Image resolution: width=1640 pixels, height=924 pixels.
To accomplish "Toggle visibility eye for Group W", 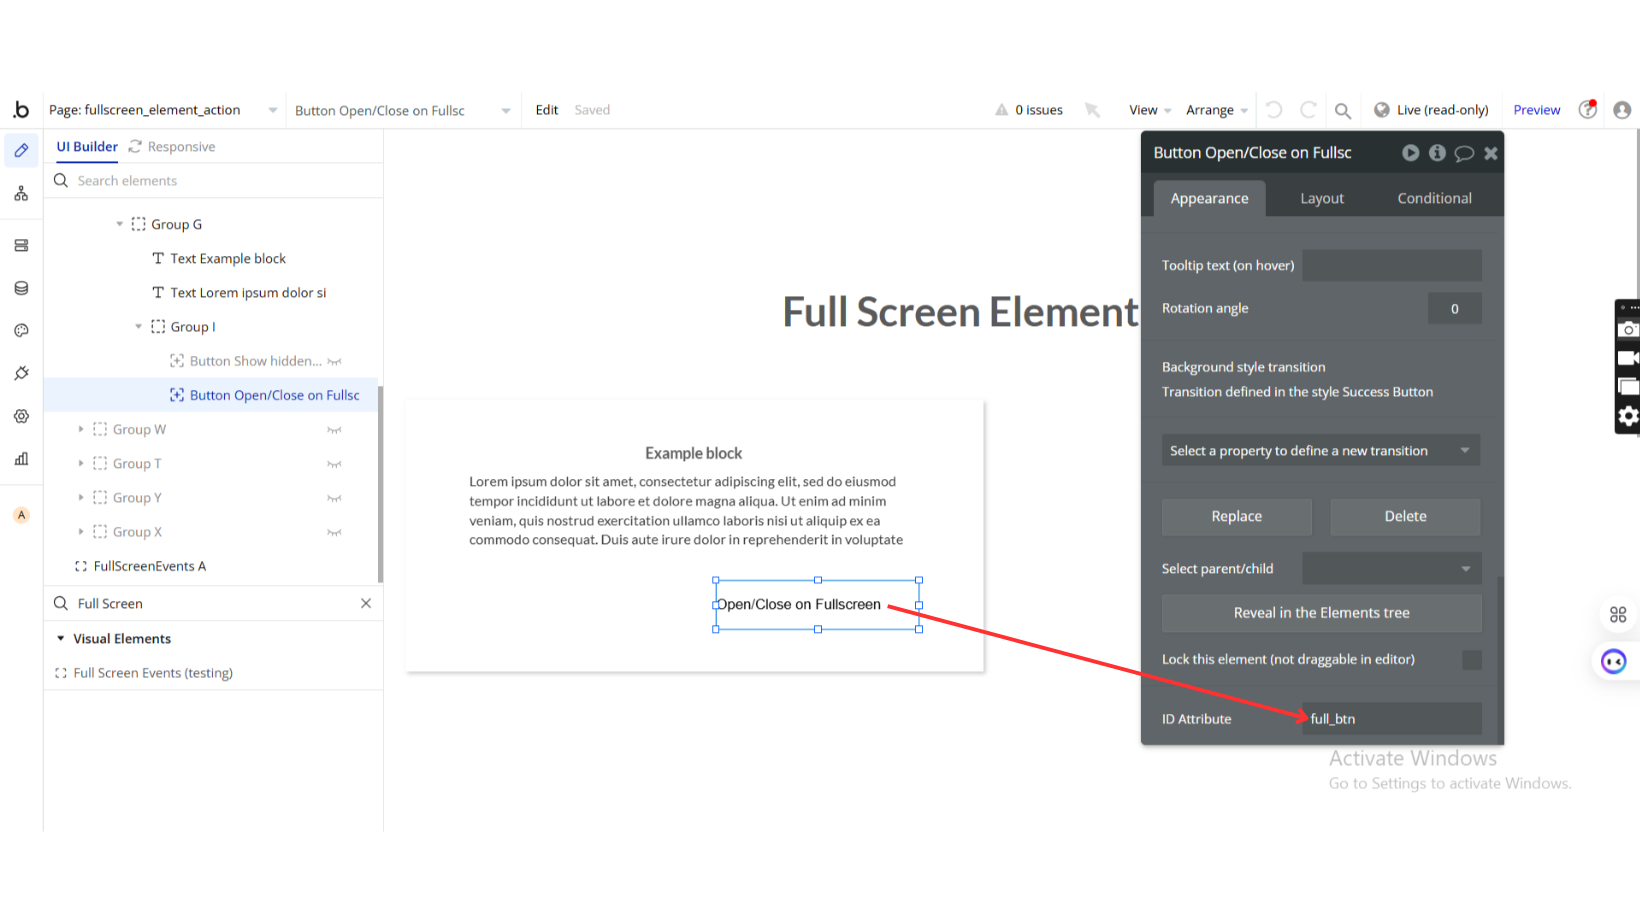I will point(334,430).
